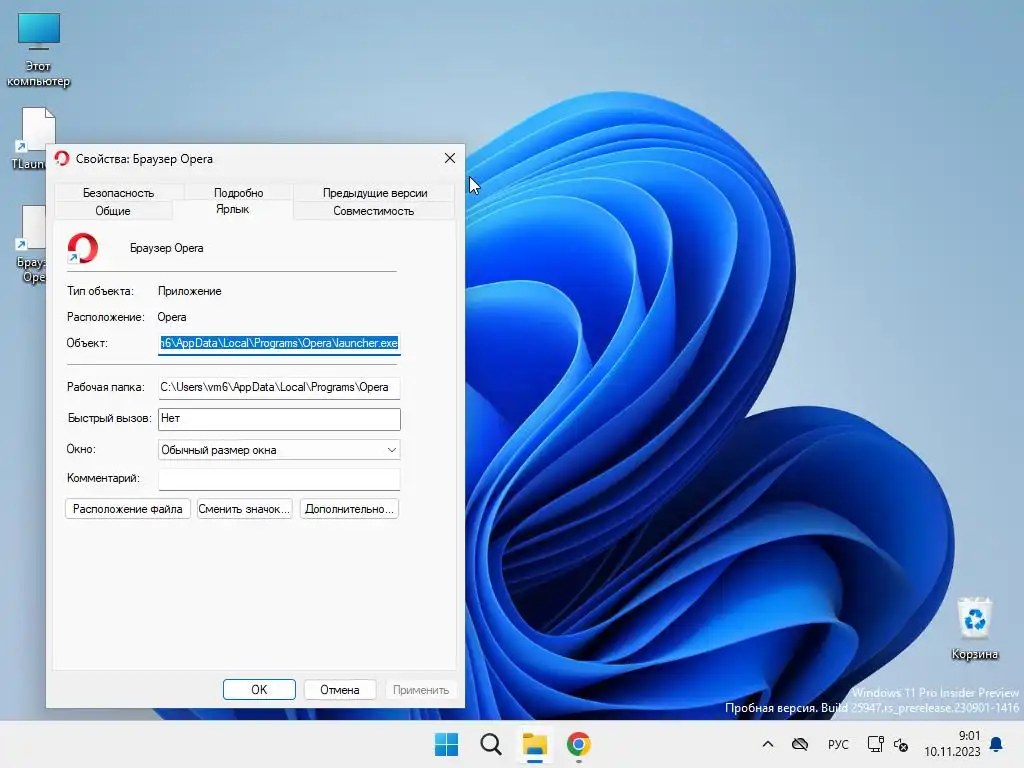Click the Opera location value

(x=172, y=317)
